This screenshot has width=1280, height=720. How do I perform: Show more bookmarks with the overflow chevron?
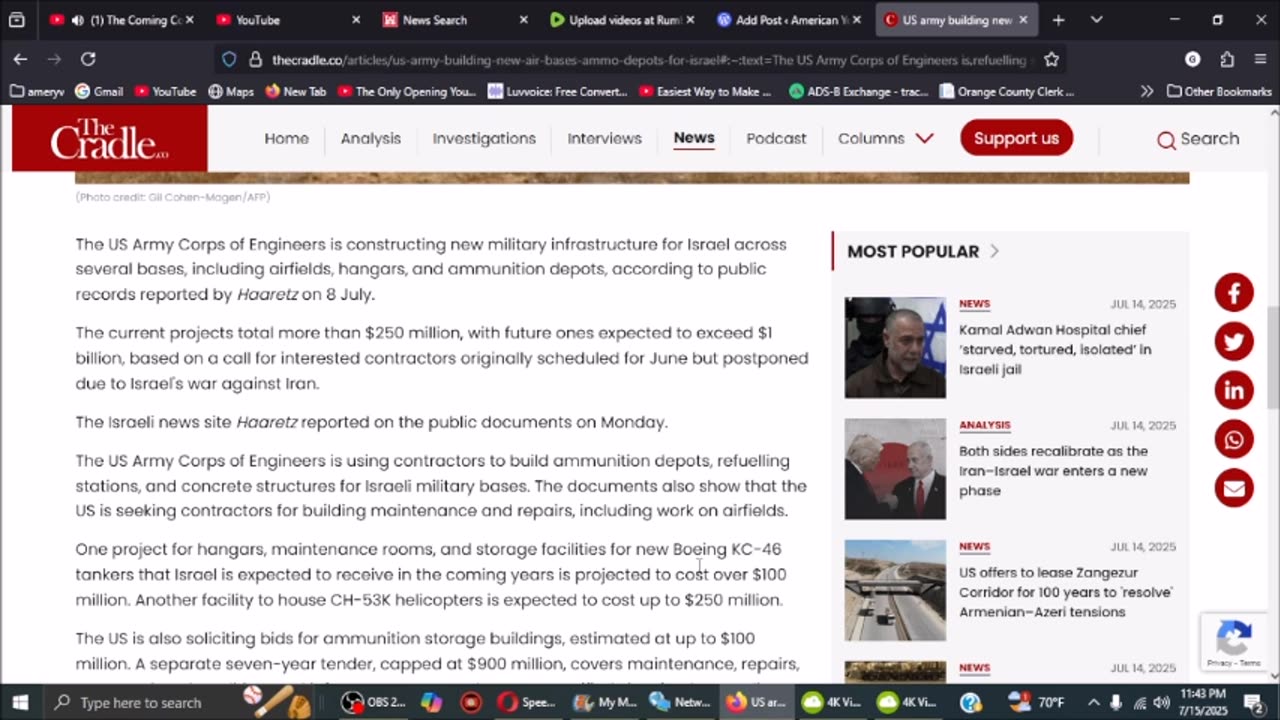(x=1146, y=91)
